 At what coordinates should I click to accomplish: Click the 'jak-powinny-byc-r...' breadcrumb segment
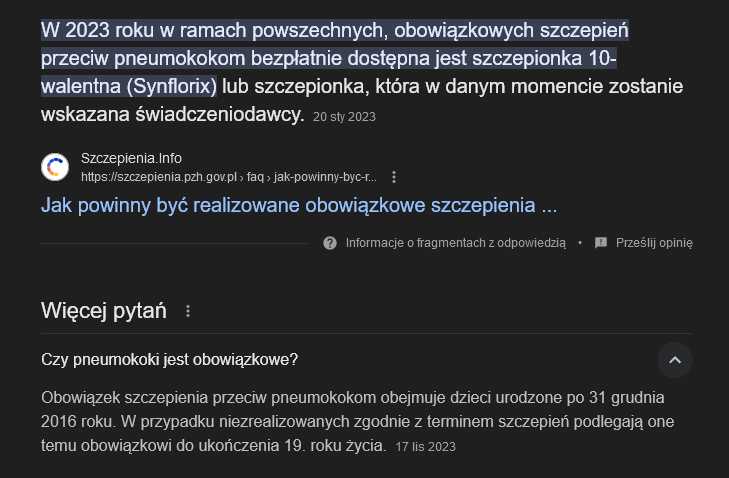[x=325, y=177]
